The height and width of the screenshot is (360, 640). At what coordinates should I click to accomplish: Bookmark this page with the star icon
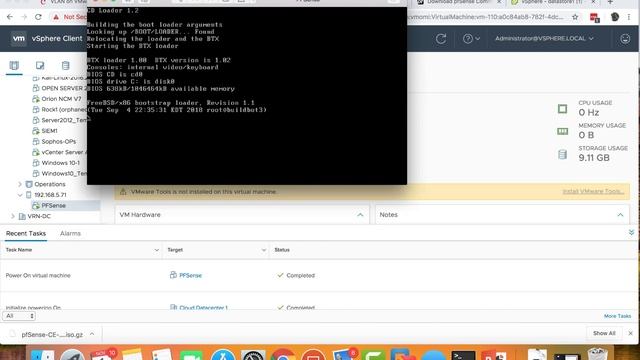[575, 17]
